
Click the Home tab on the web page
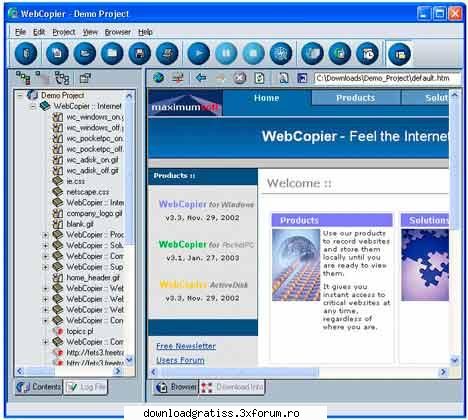tap(267, 98)
